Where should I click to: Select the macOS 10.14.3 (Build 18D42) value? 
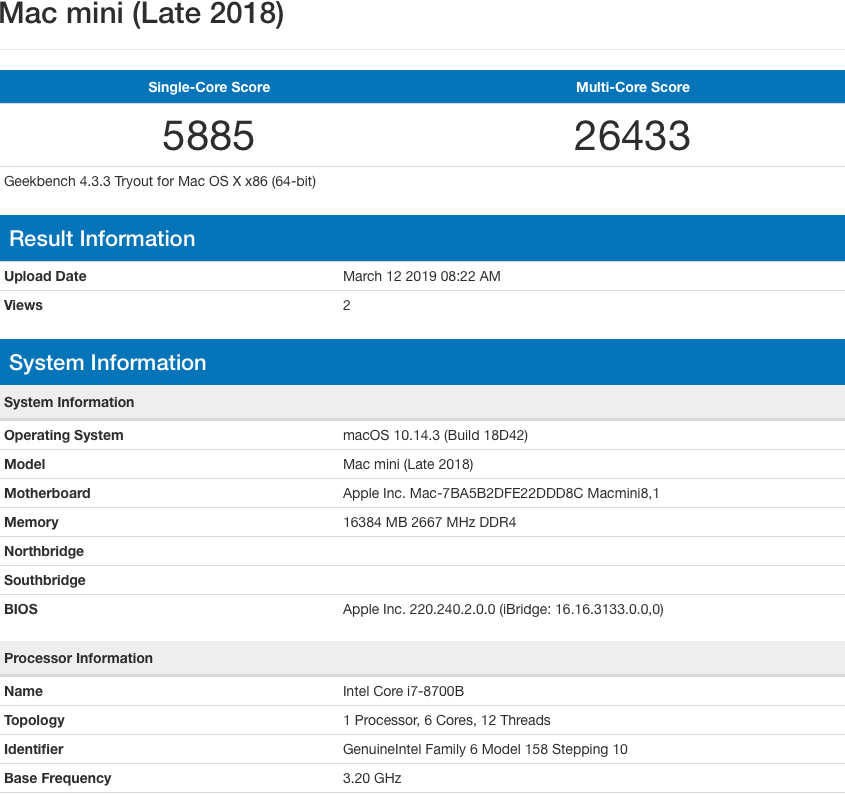[x=435, y=436]
